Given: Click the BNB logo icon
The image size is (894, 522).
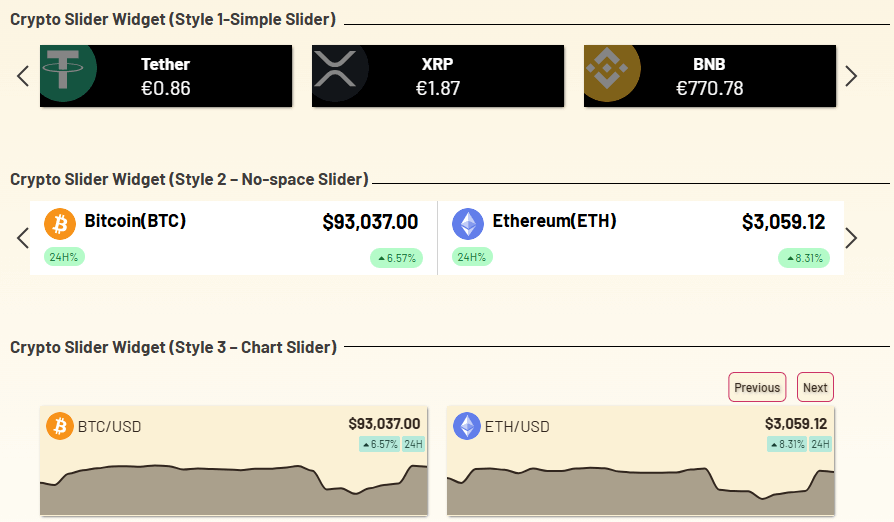Looking at the screenshot, I should point(612,76).
